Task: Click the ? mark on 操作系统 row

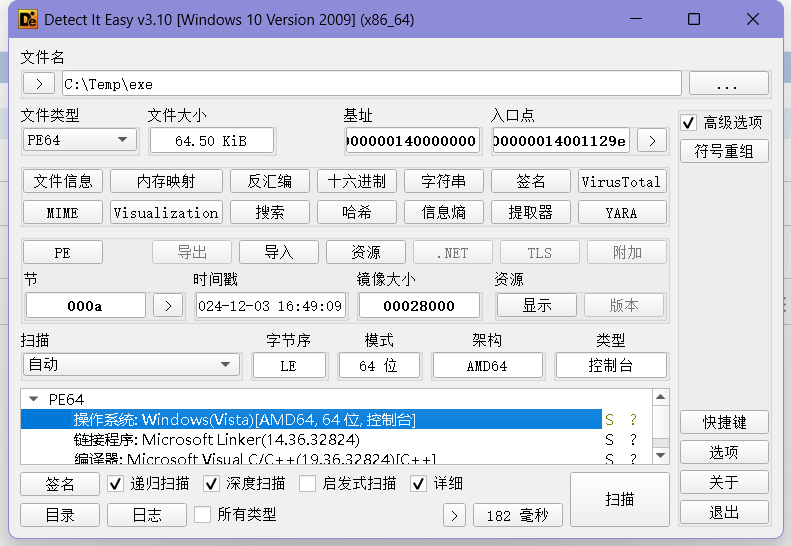Action: click(x=633, y=419)
